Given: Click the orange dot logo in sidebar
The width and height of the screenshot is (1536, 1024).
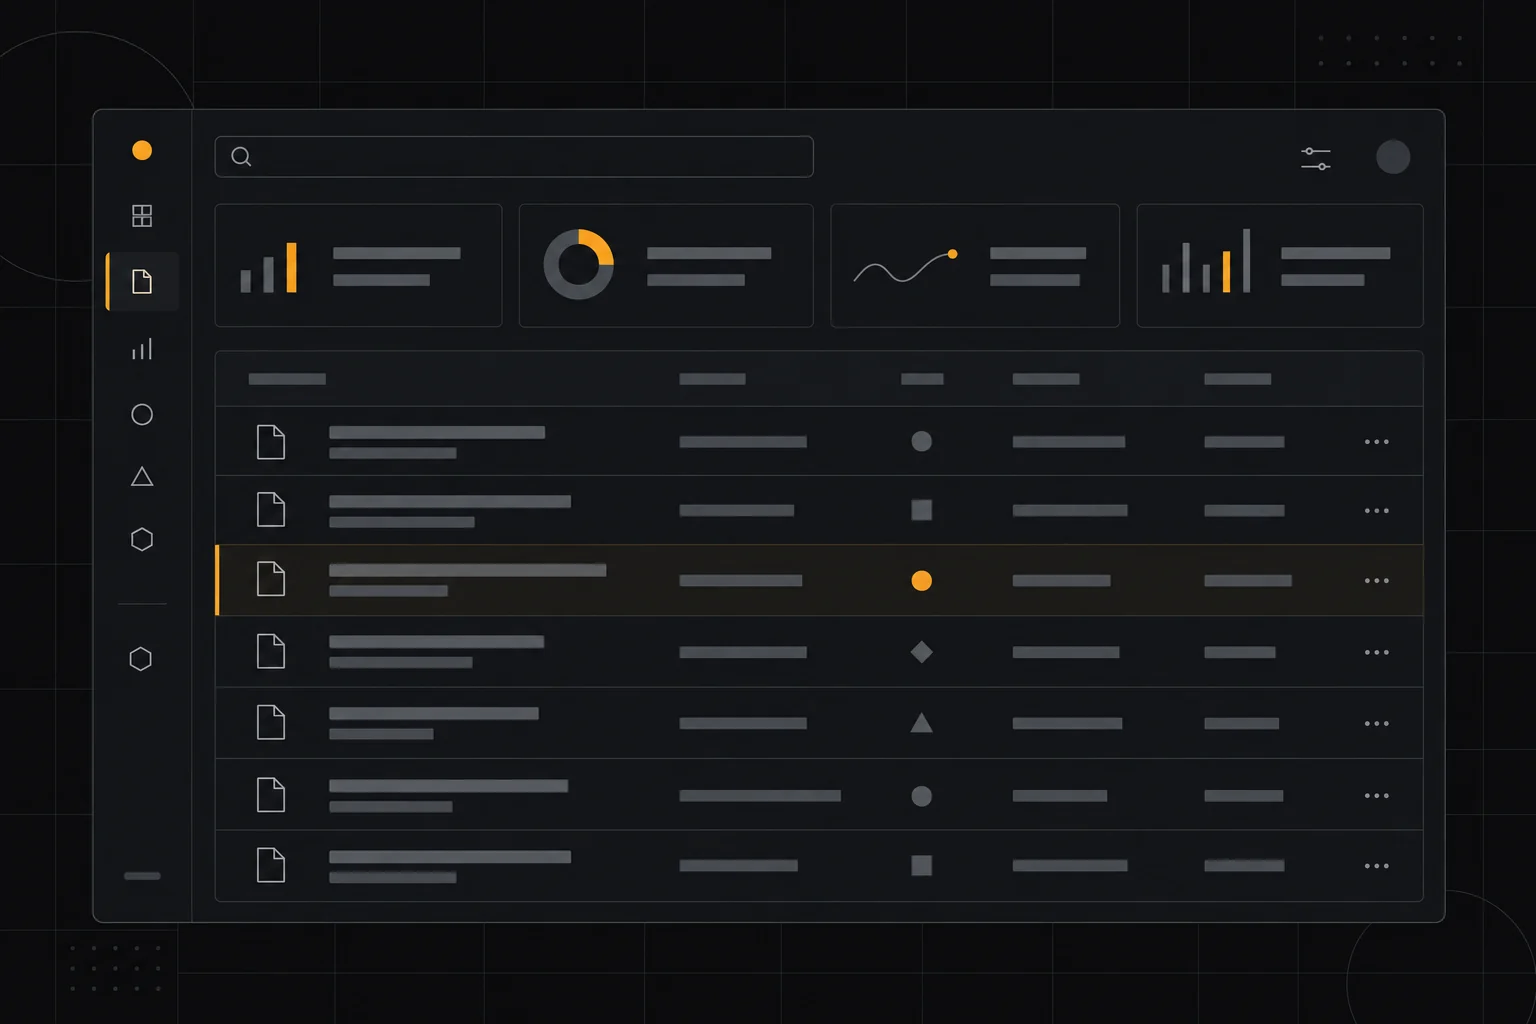Looking at the screenshot, I should (142, 150).
